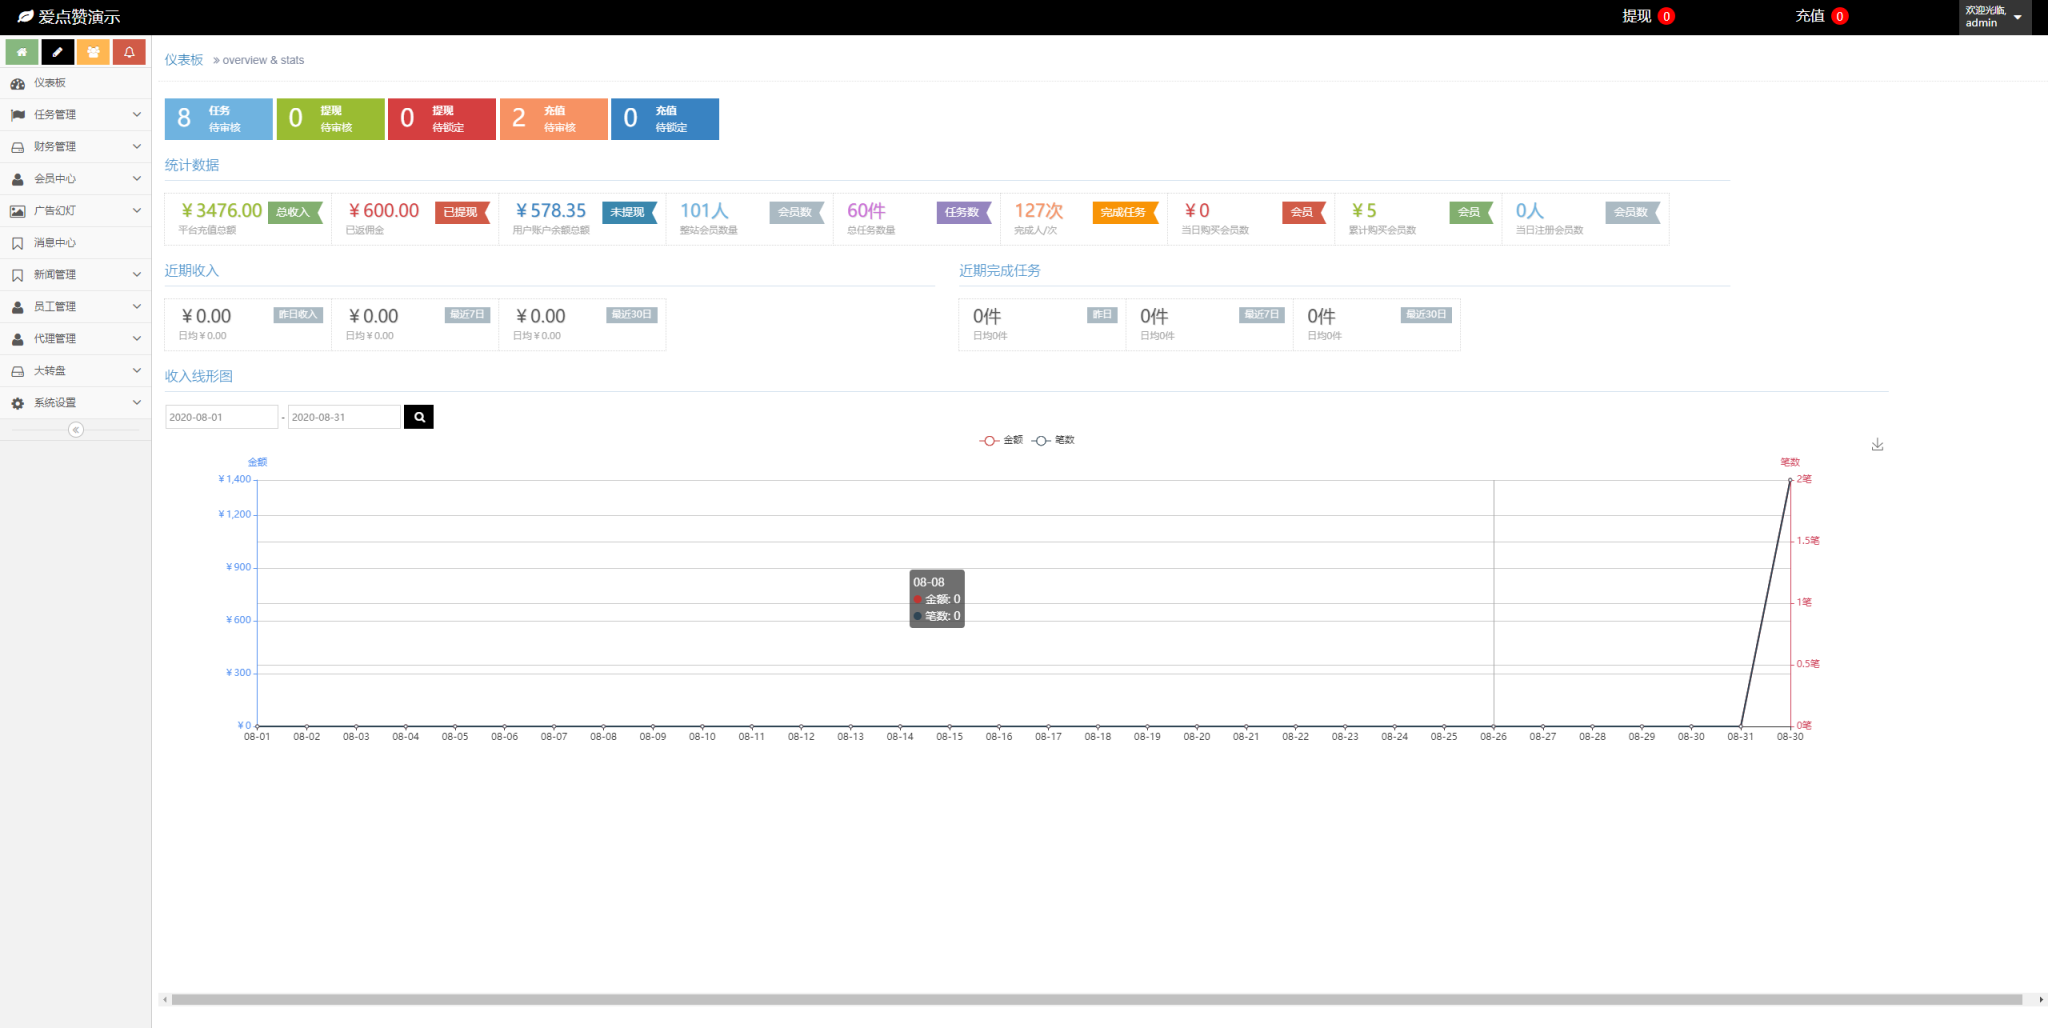
Task: Click the black pencil edit shortcut
Action: point(57,52)
